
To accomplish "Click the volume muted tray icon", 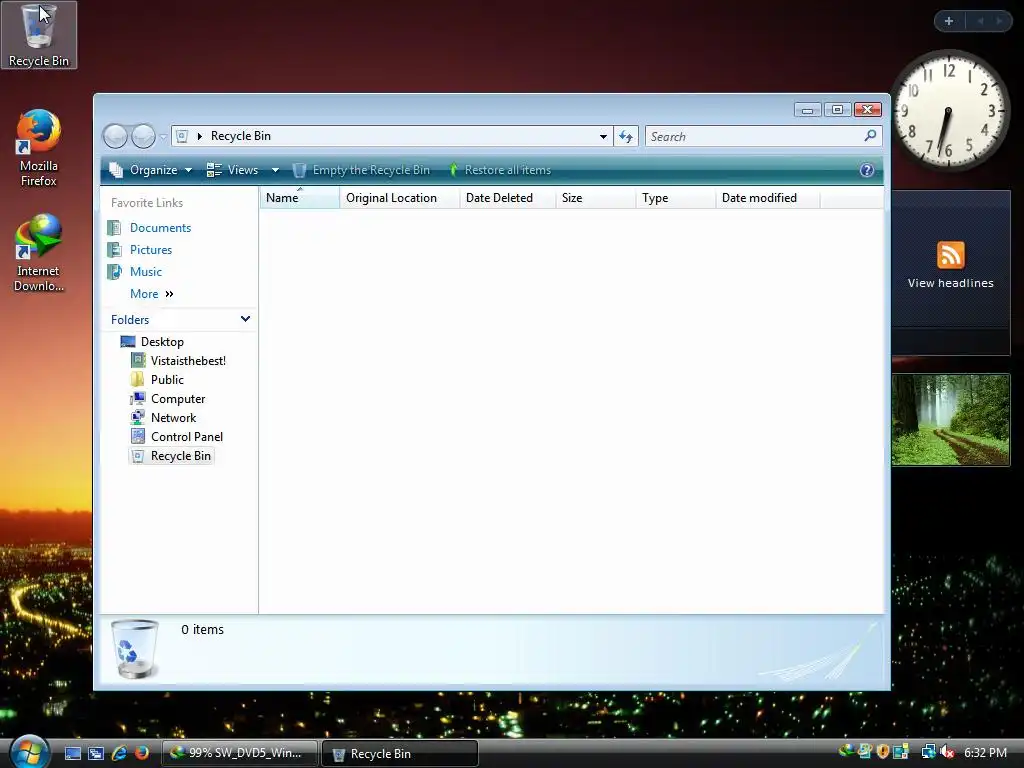I will tap(948, 752).
